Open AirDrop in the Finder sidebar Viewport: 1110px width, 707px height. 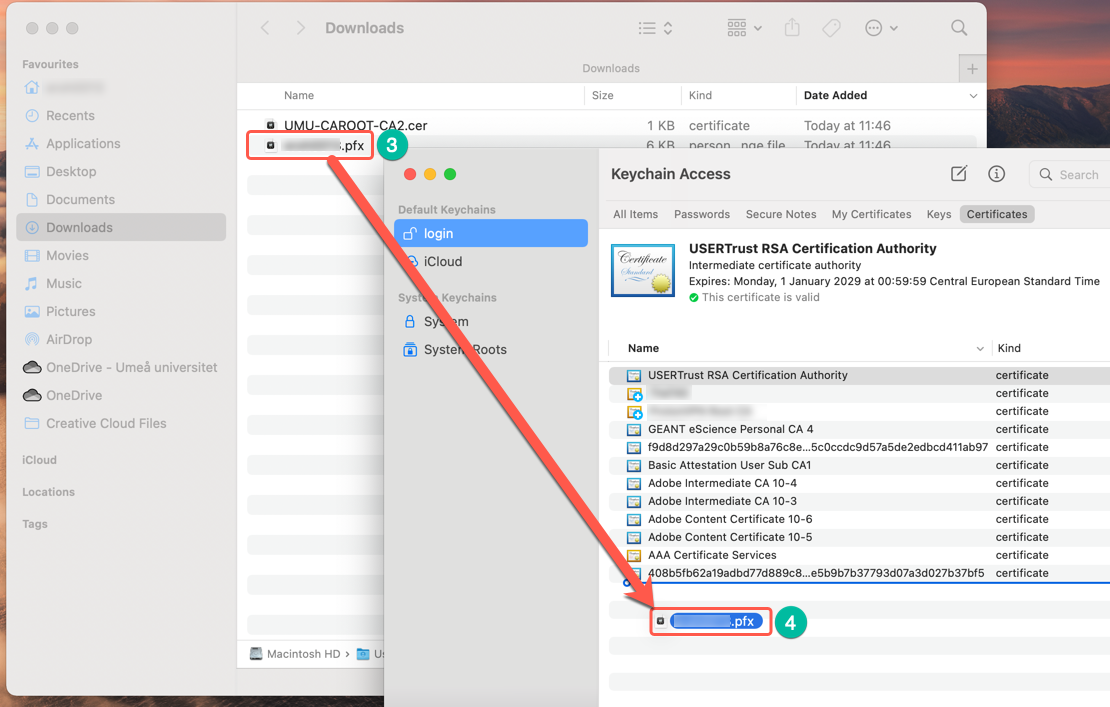pos(69,340)
